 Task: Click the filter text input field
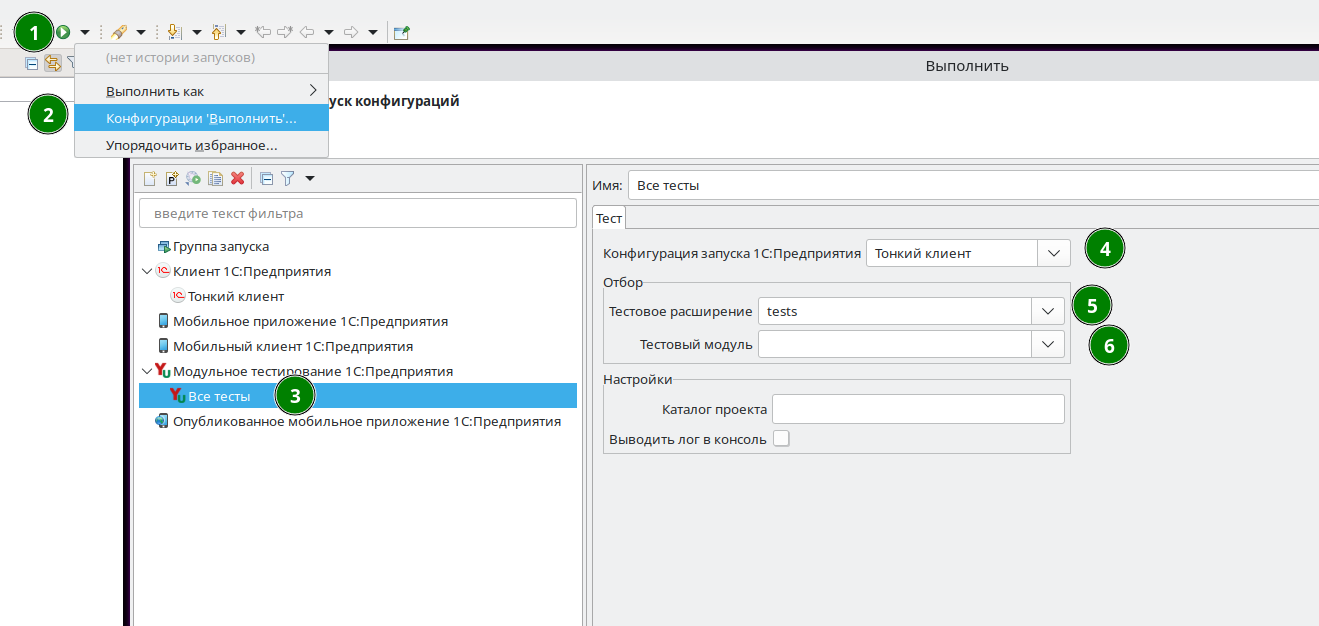click(x=358, y=213)
